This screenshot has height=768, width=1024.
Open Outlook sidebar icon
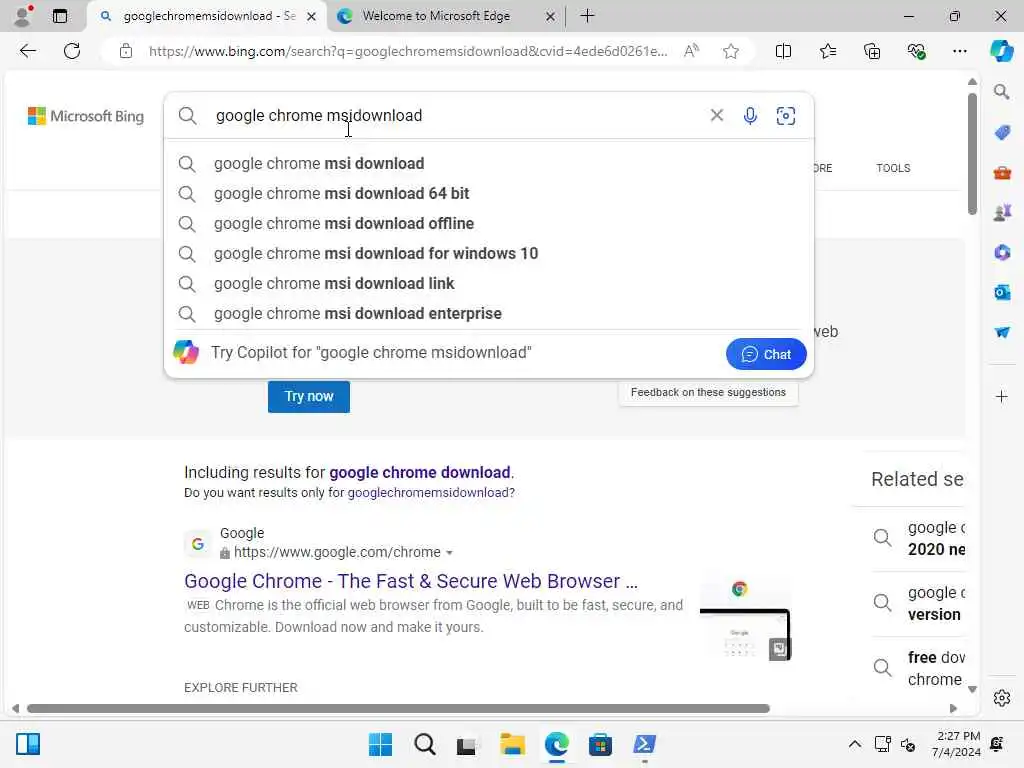(x=1002, y=293)
